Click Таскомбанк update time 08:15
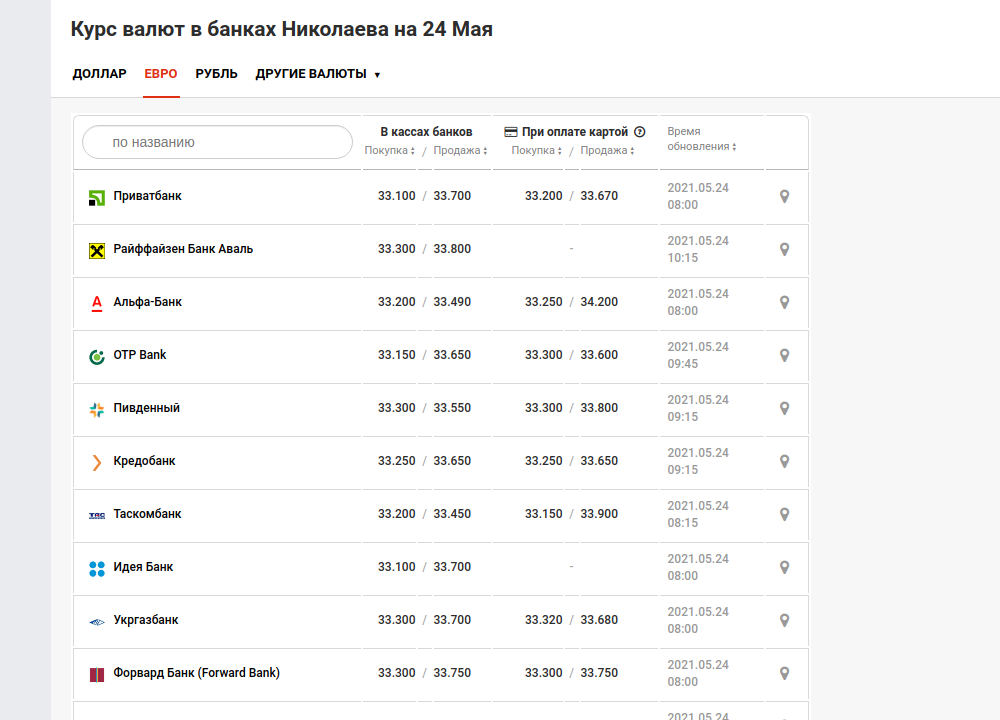 tap(682, 522)
